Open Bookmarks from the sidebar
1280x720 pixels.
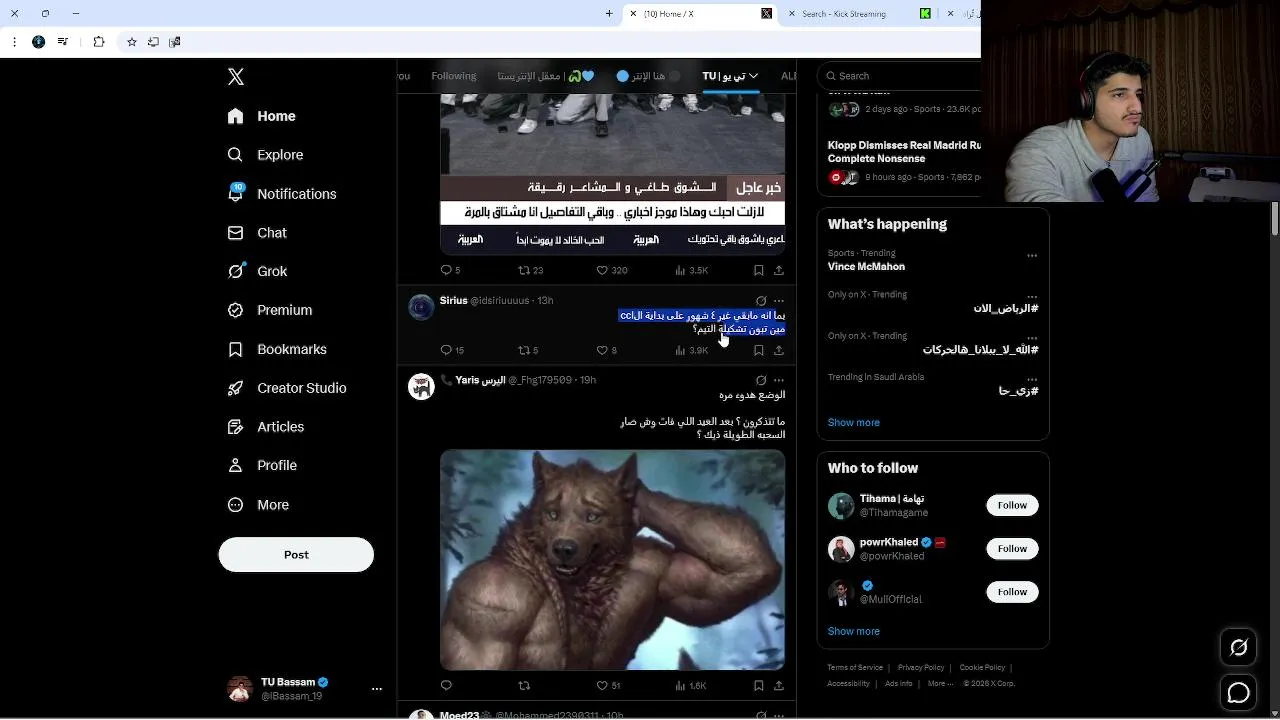click(278, 349)
